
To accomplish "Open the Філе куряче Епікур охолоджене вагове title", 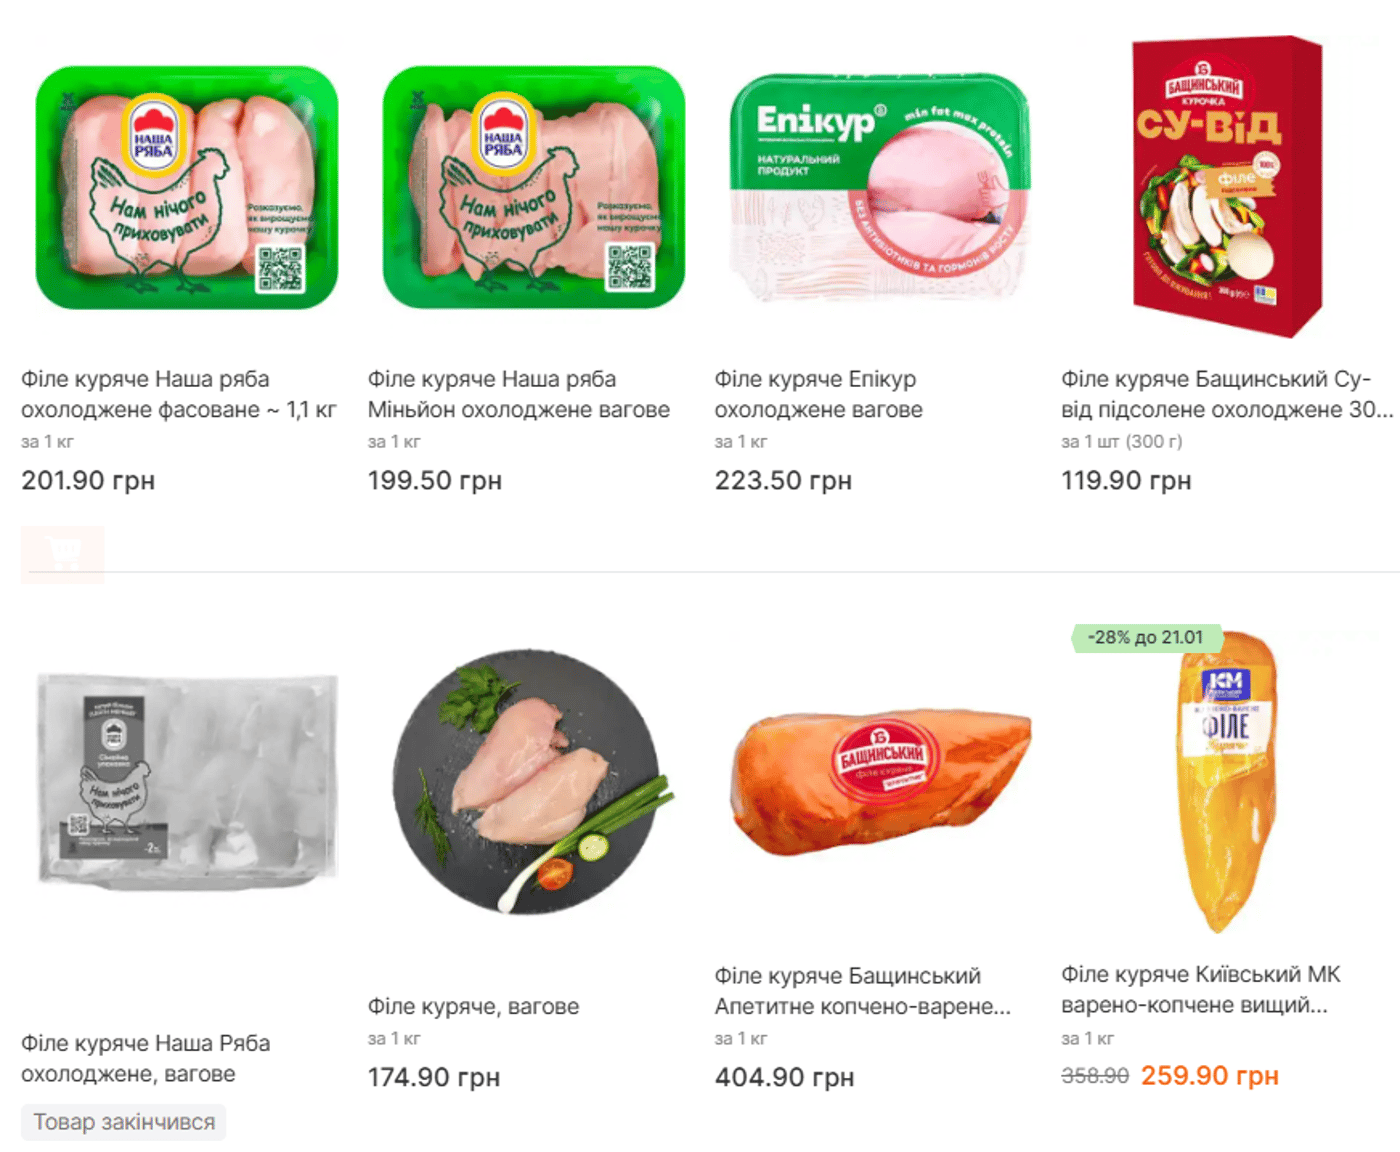I will pyautogui.click(x=818, y=394).
